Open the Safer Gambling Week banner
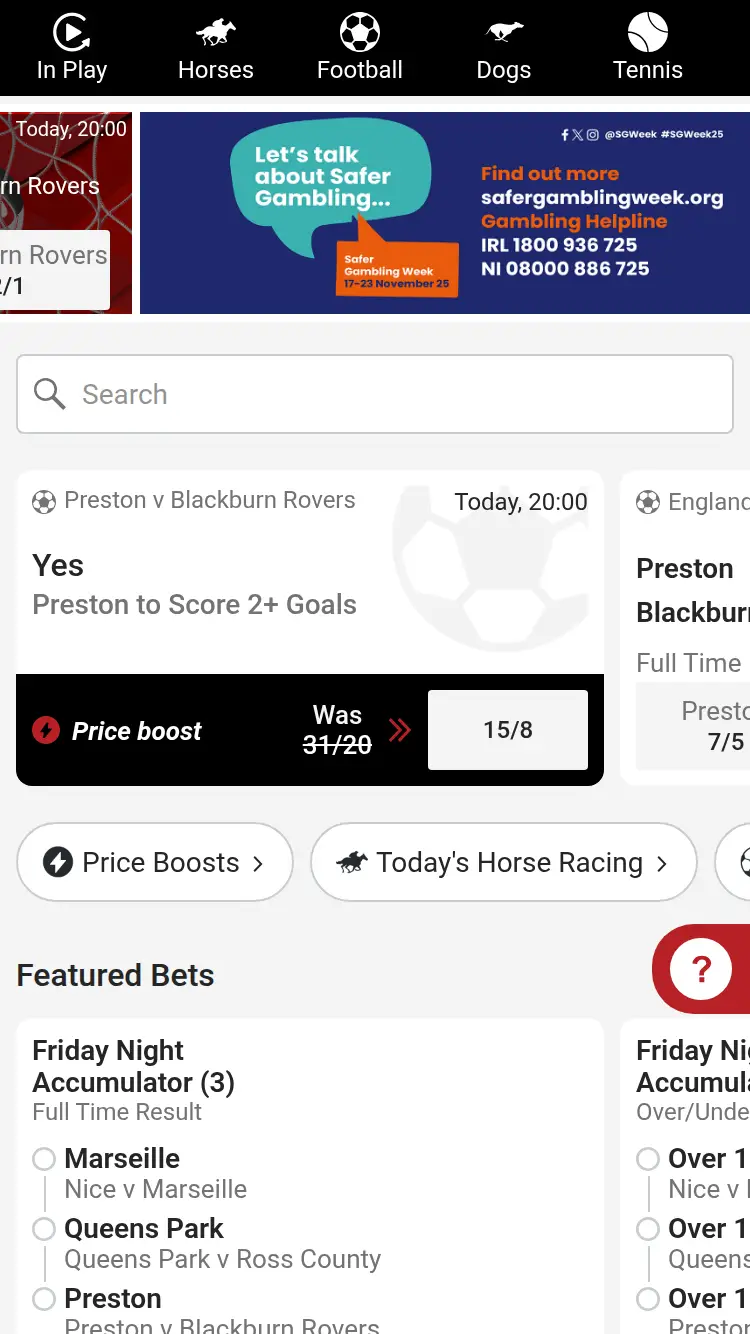The height and width of the screenshot is (1334, 750). tap(445, 213)
